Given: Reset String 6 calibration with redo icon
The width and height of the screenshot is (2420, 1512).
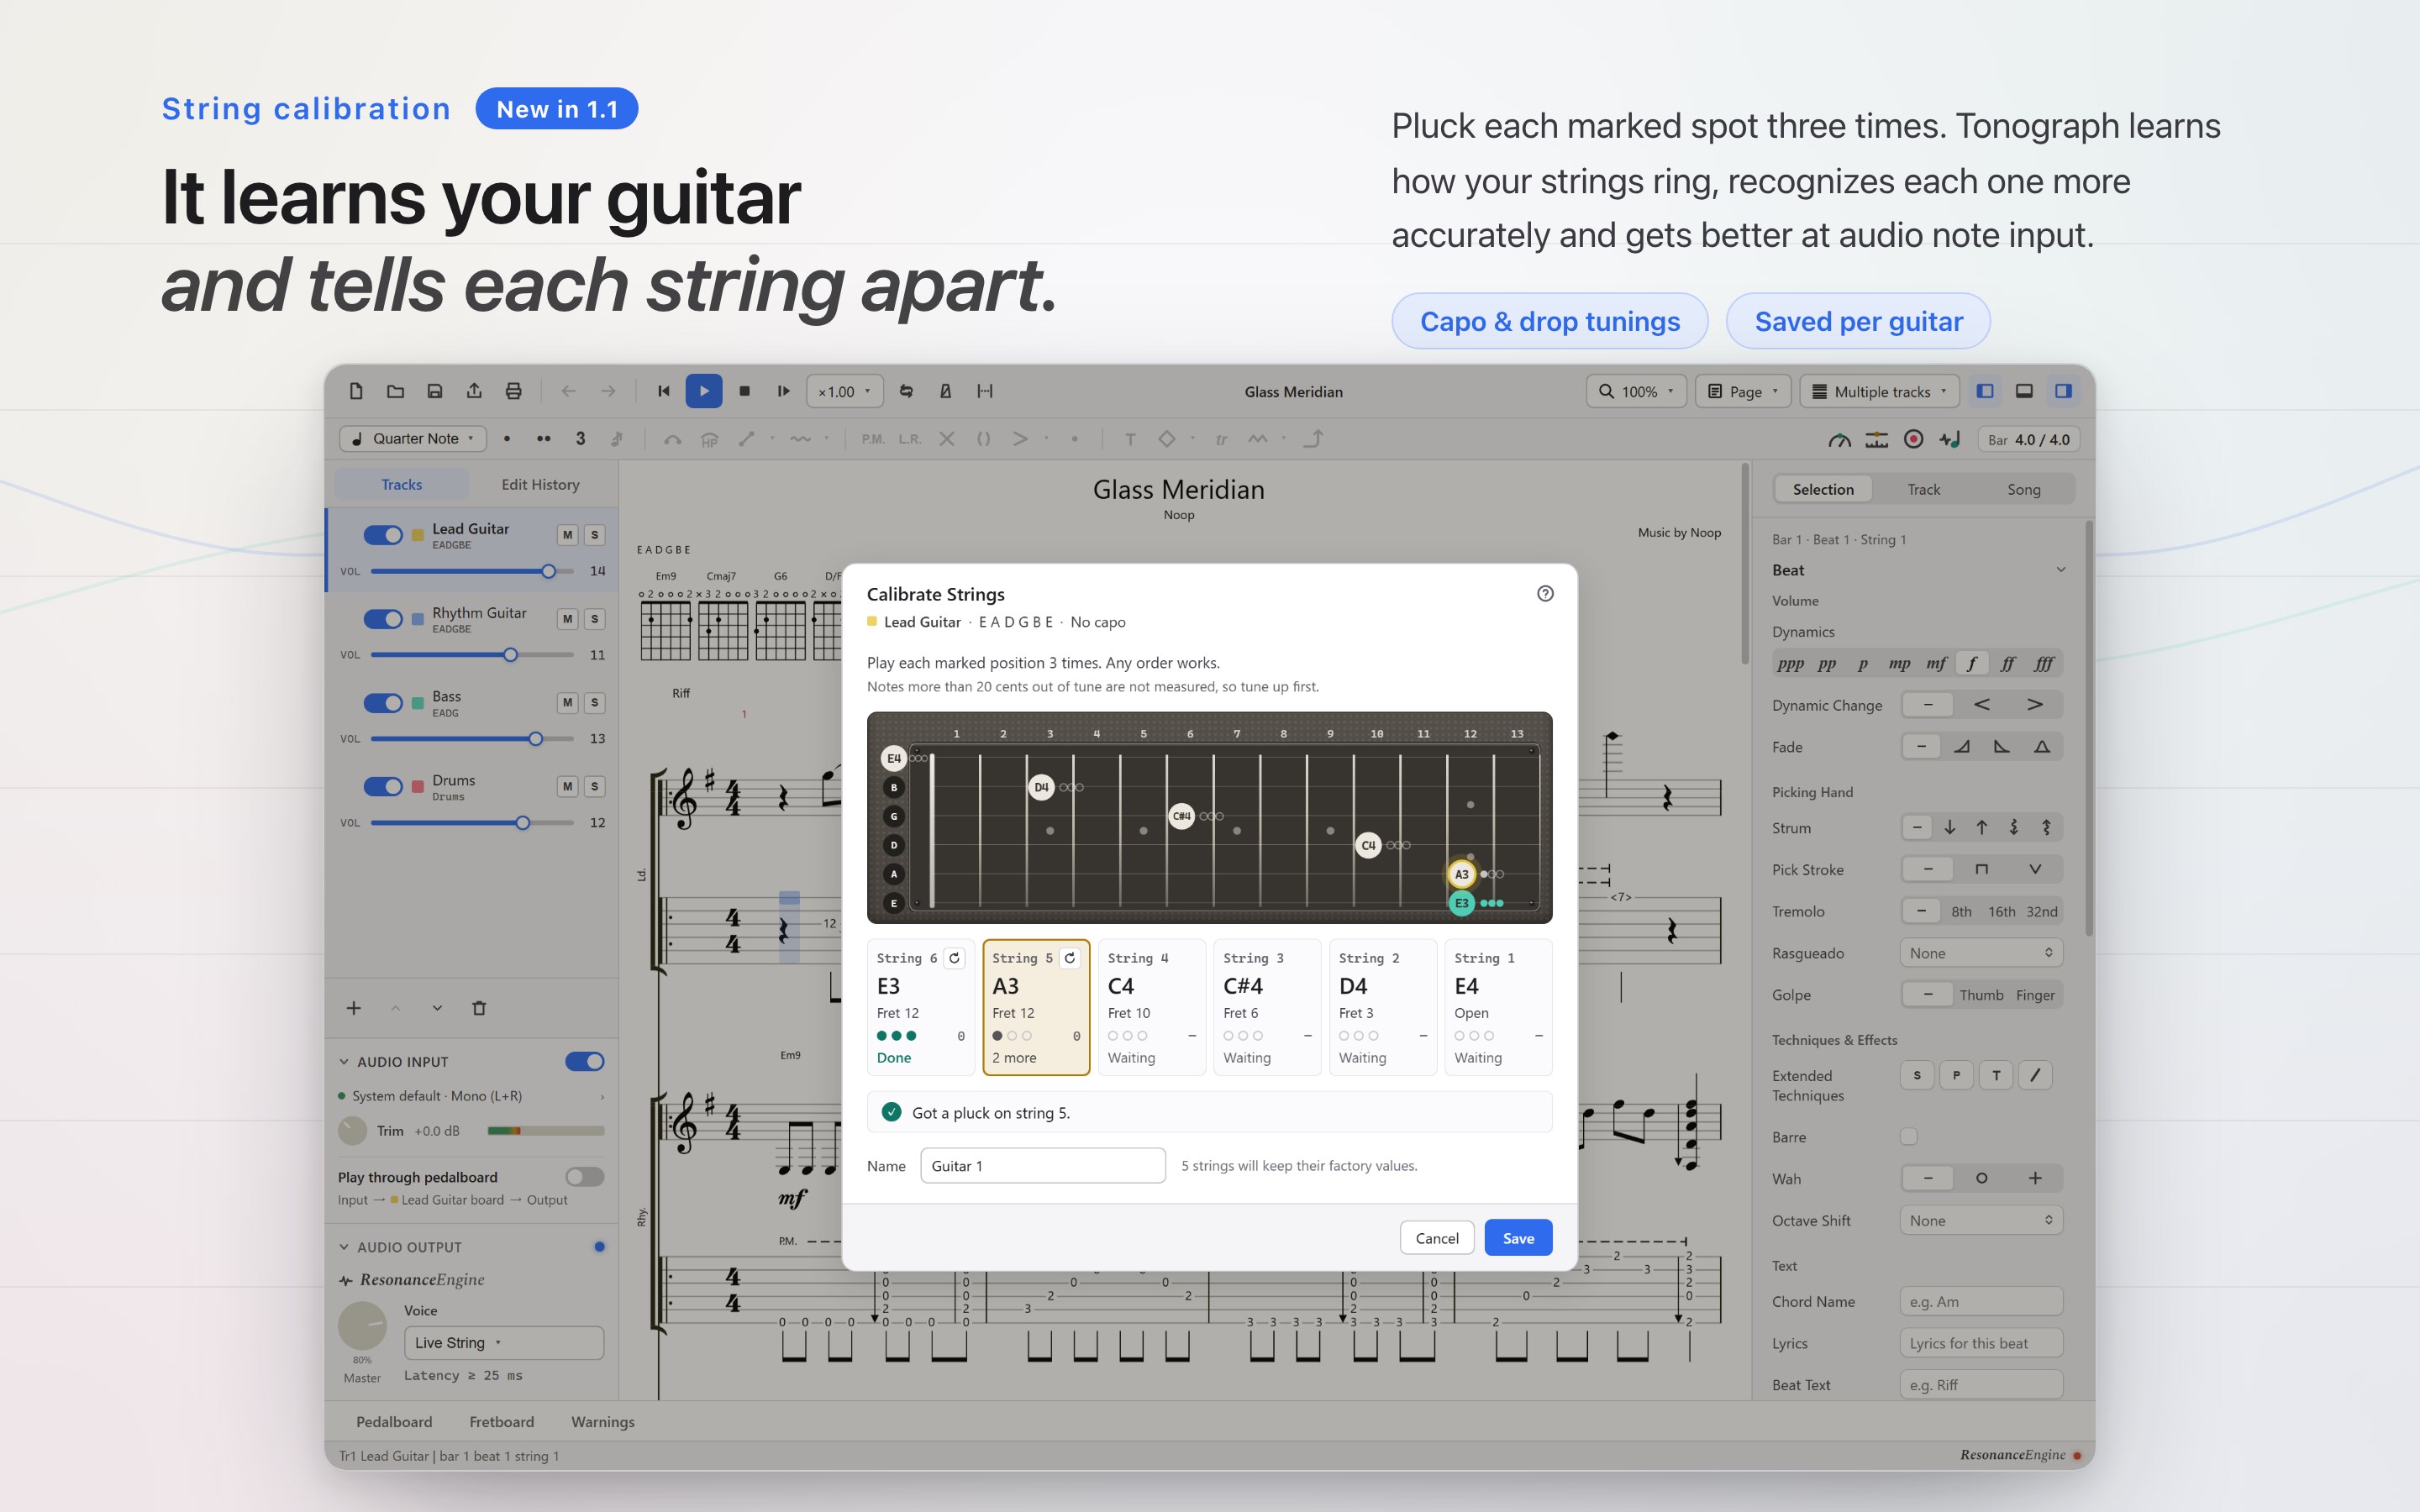Looking at the screenshot, I should 954,958.
